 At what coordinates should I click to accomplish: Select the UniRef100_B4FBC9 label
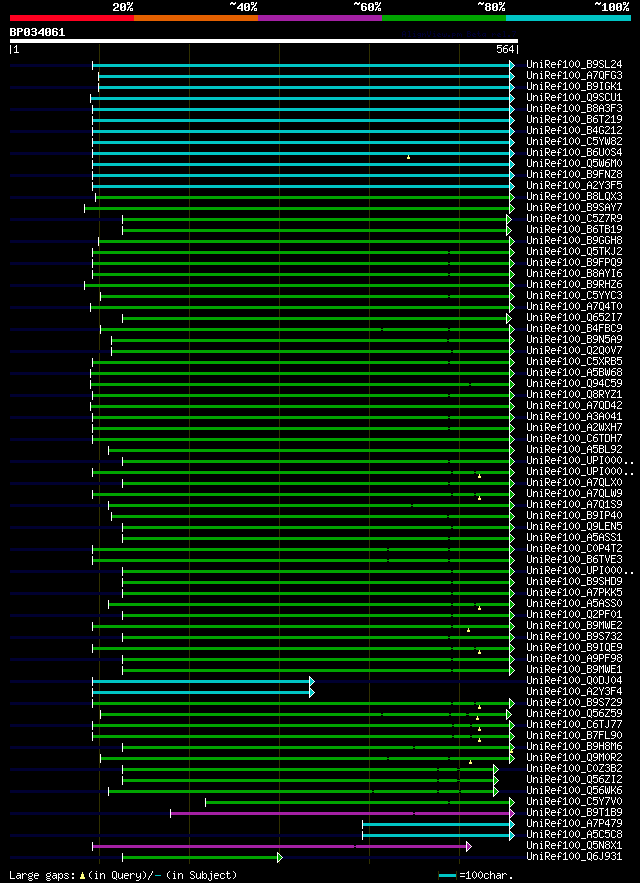(x=574, y=328)
